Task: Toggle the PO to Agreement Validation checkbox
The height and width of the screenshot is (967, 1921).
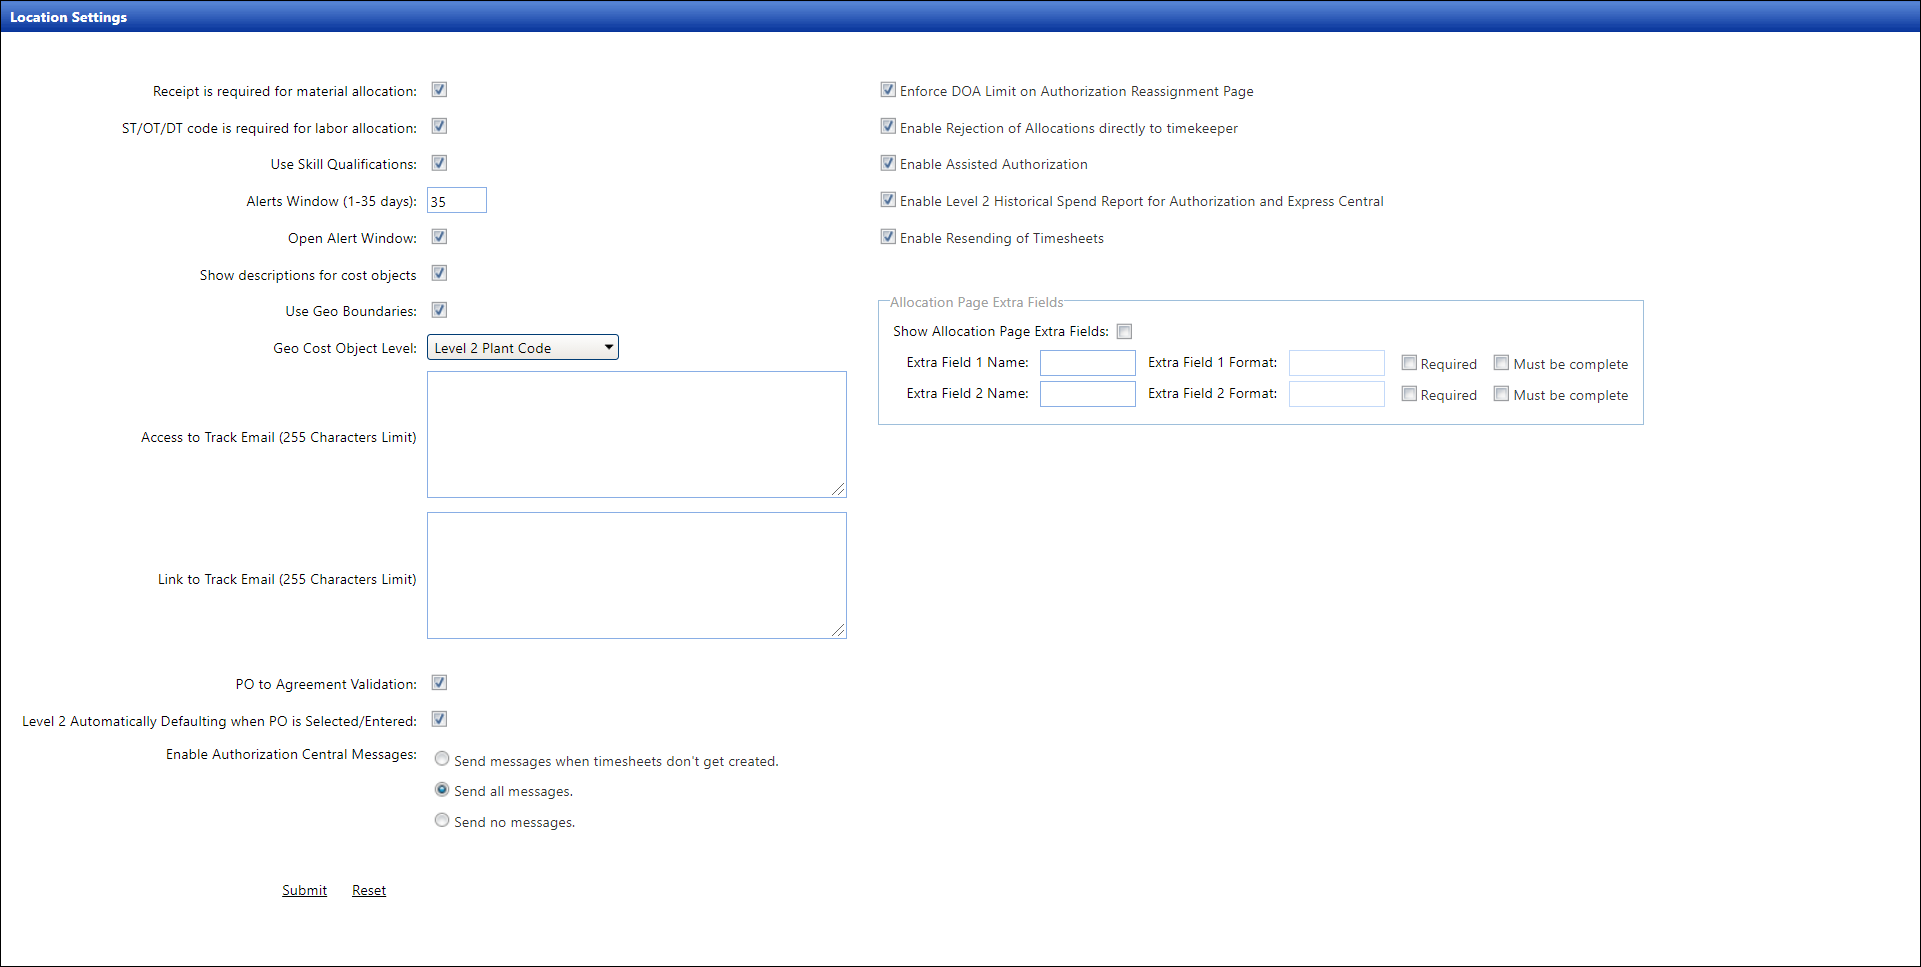Action: click(439, 683)
